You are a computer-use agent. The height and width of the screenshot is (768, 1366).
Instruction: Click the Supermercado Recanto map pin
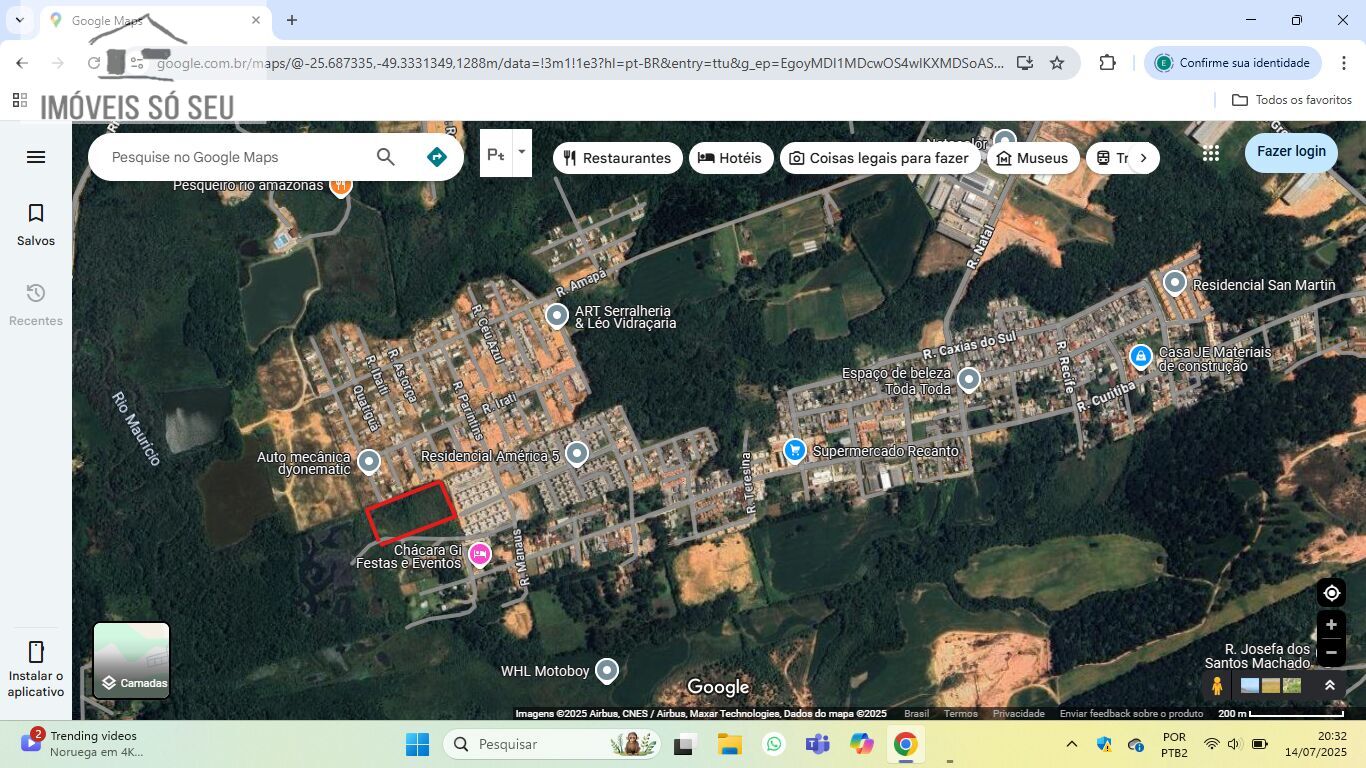coord(795,451)
